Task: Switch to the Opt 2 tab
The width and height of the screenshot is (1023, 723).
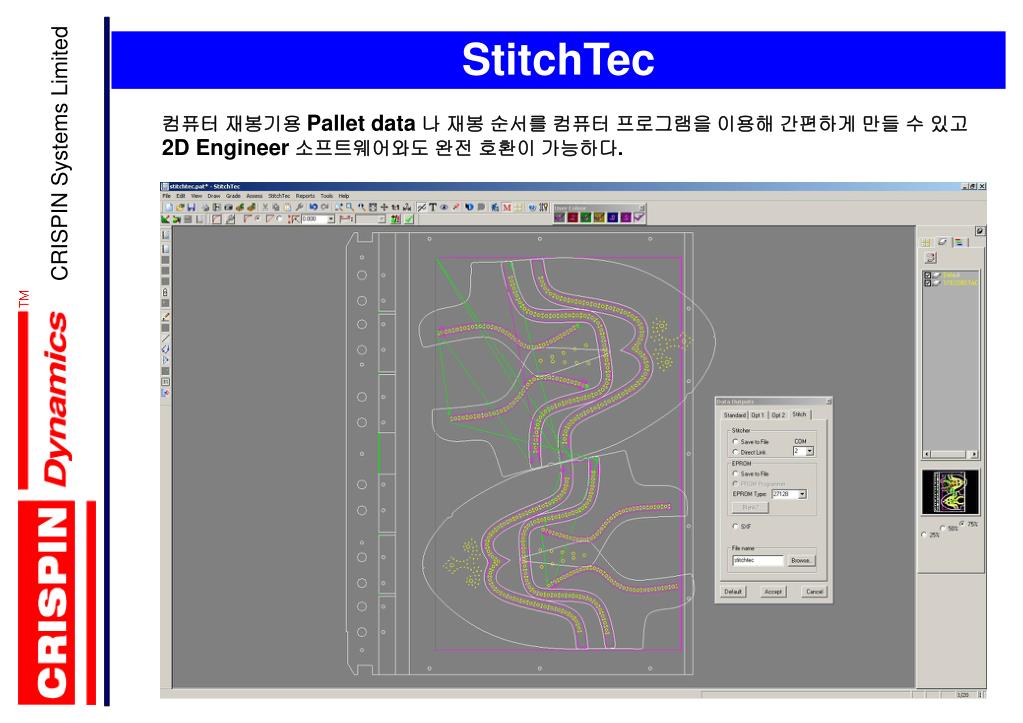Action: click(x=778, y=415)
